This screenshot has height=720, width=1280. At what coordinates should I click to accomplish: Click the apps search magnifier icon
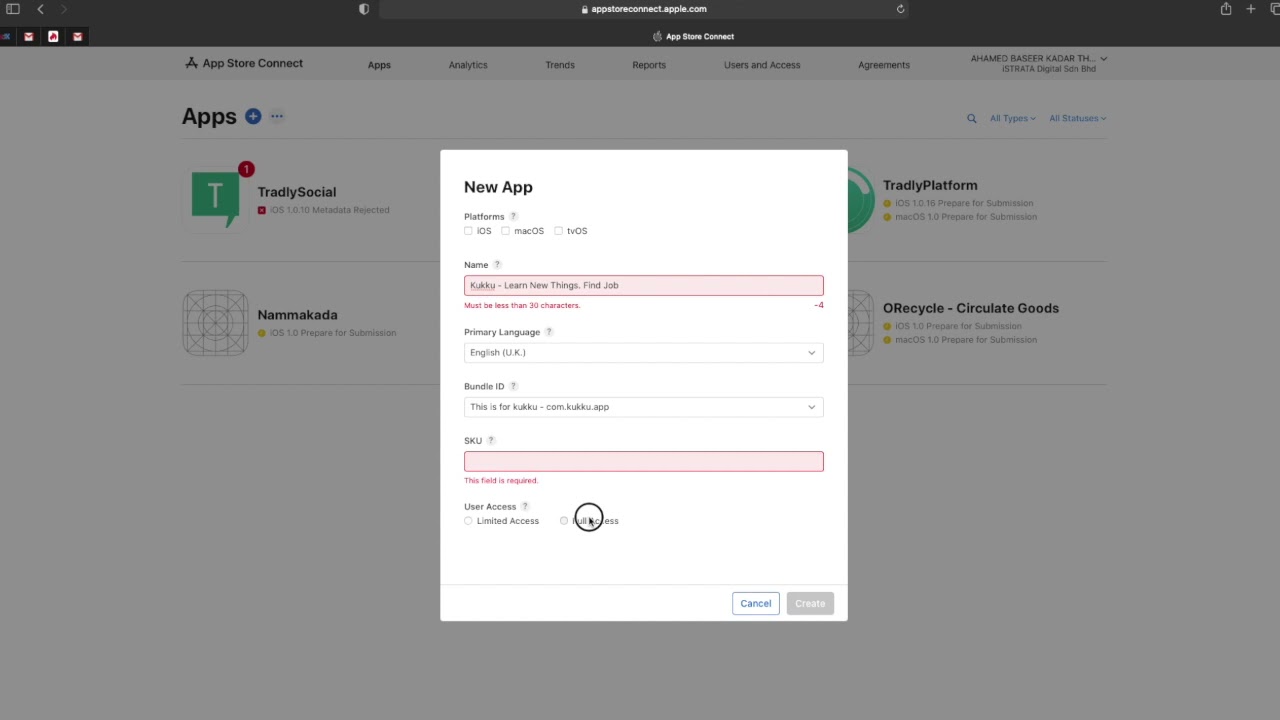point(971,118)
